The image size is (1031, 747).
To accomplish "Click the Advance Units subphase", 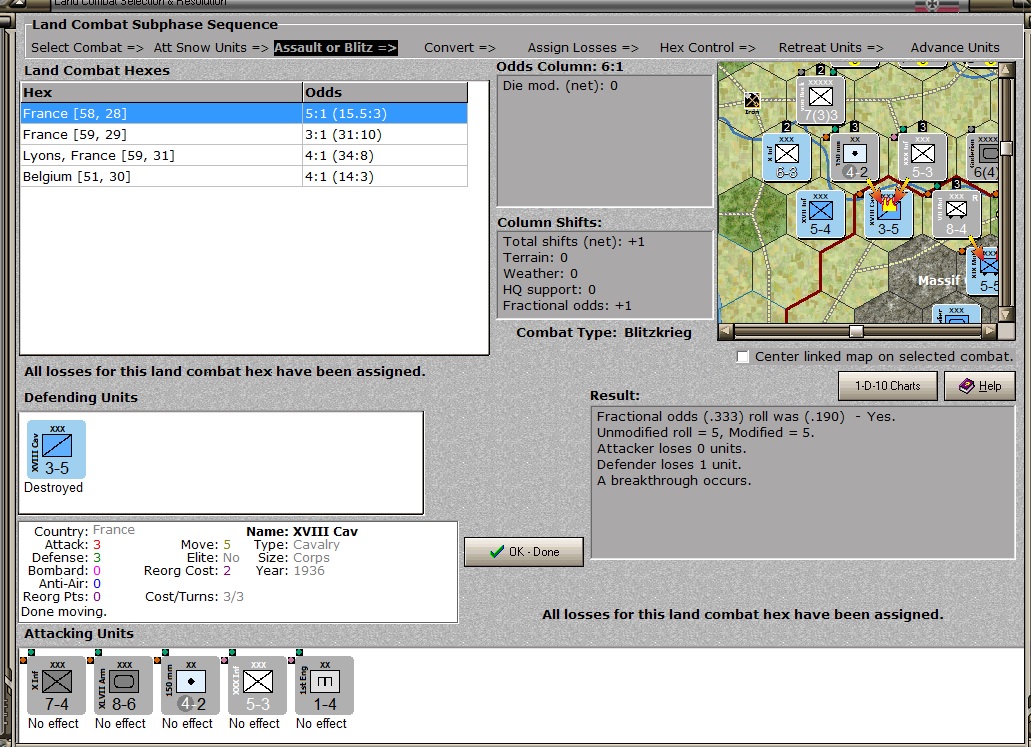I will click(x=955, y=47).
